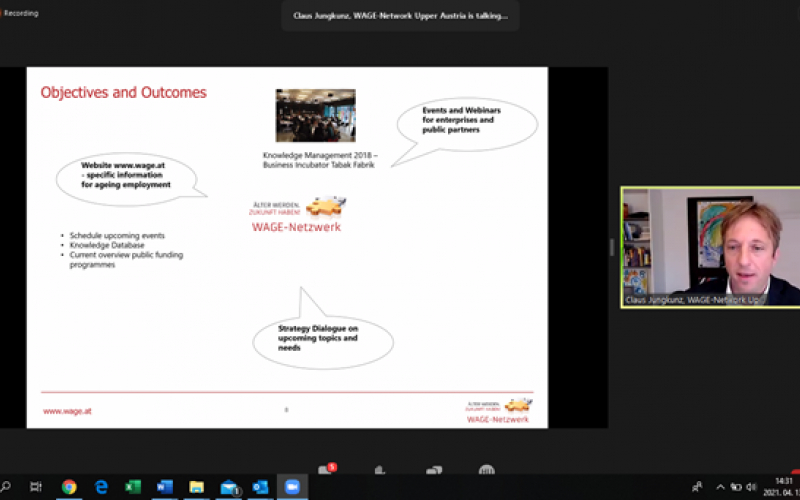Click the central WAGE-Netzwerk logo
Image resolution: width=800 pixels, height=500 pixels.
point(297,214)
